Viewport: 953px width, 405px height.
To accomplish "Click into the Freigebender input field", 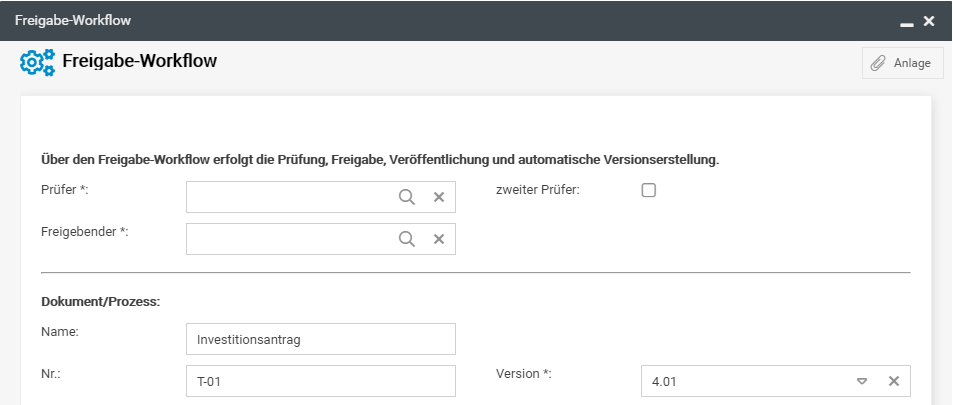I will click(290, 239).
